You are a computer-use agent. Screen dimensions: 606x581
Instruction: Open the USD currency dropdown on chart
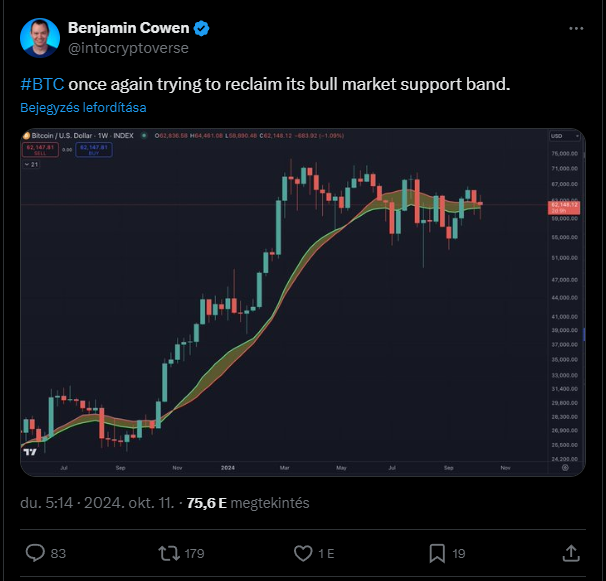coord(565,136)
